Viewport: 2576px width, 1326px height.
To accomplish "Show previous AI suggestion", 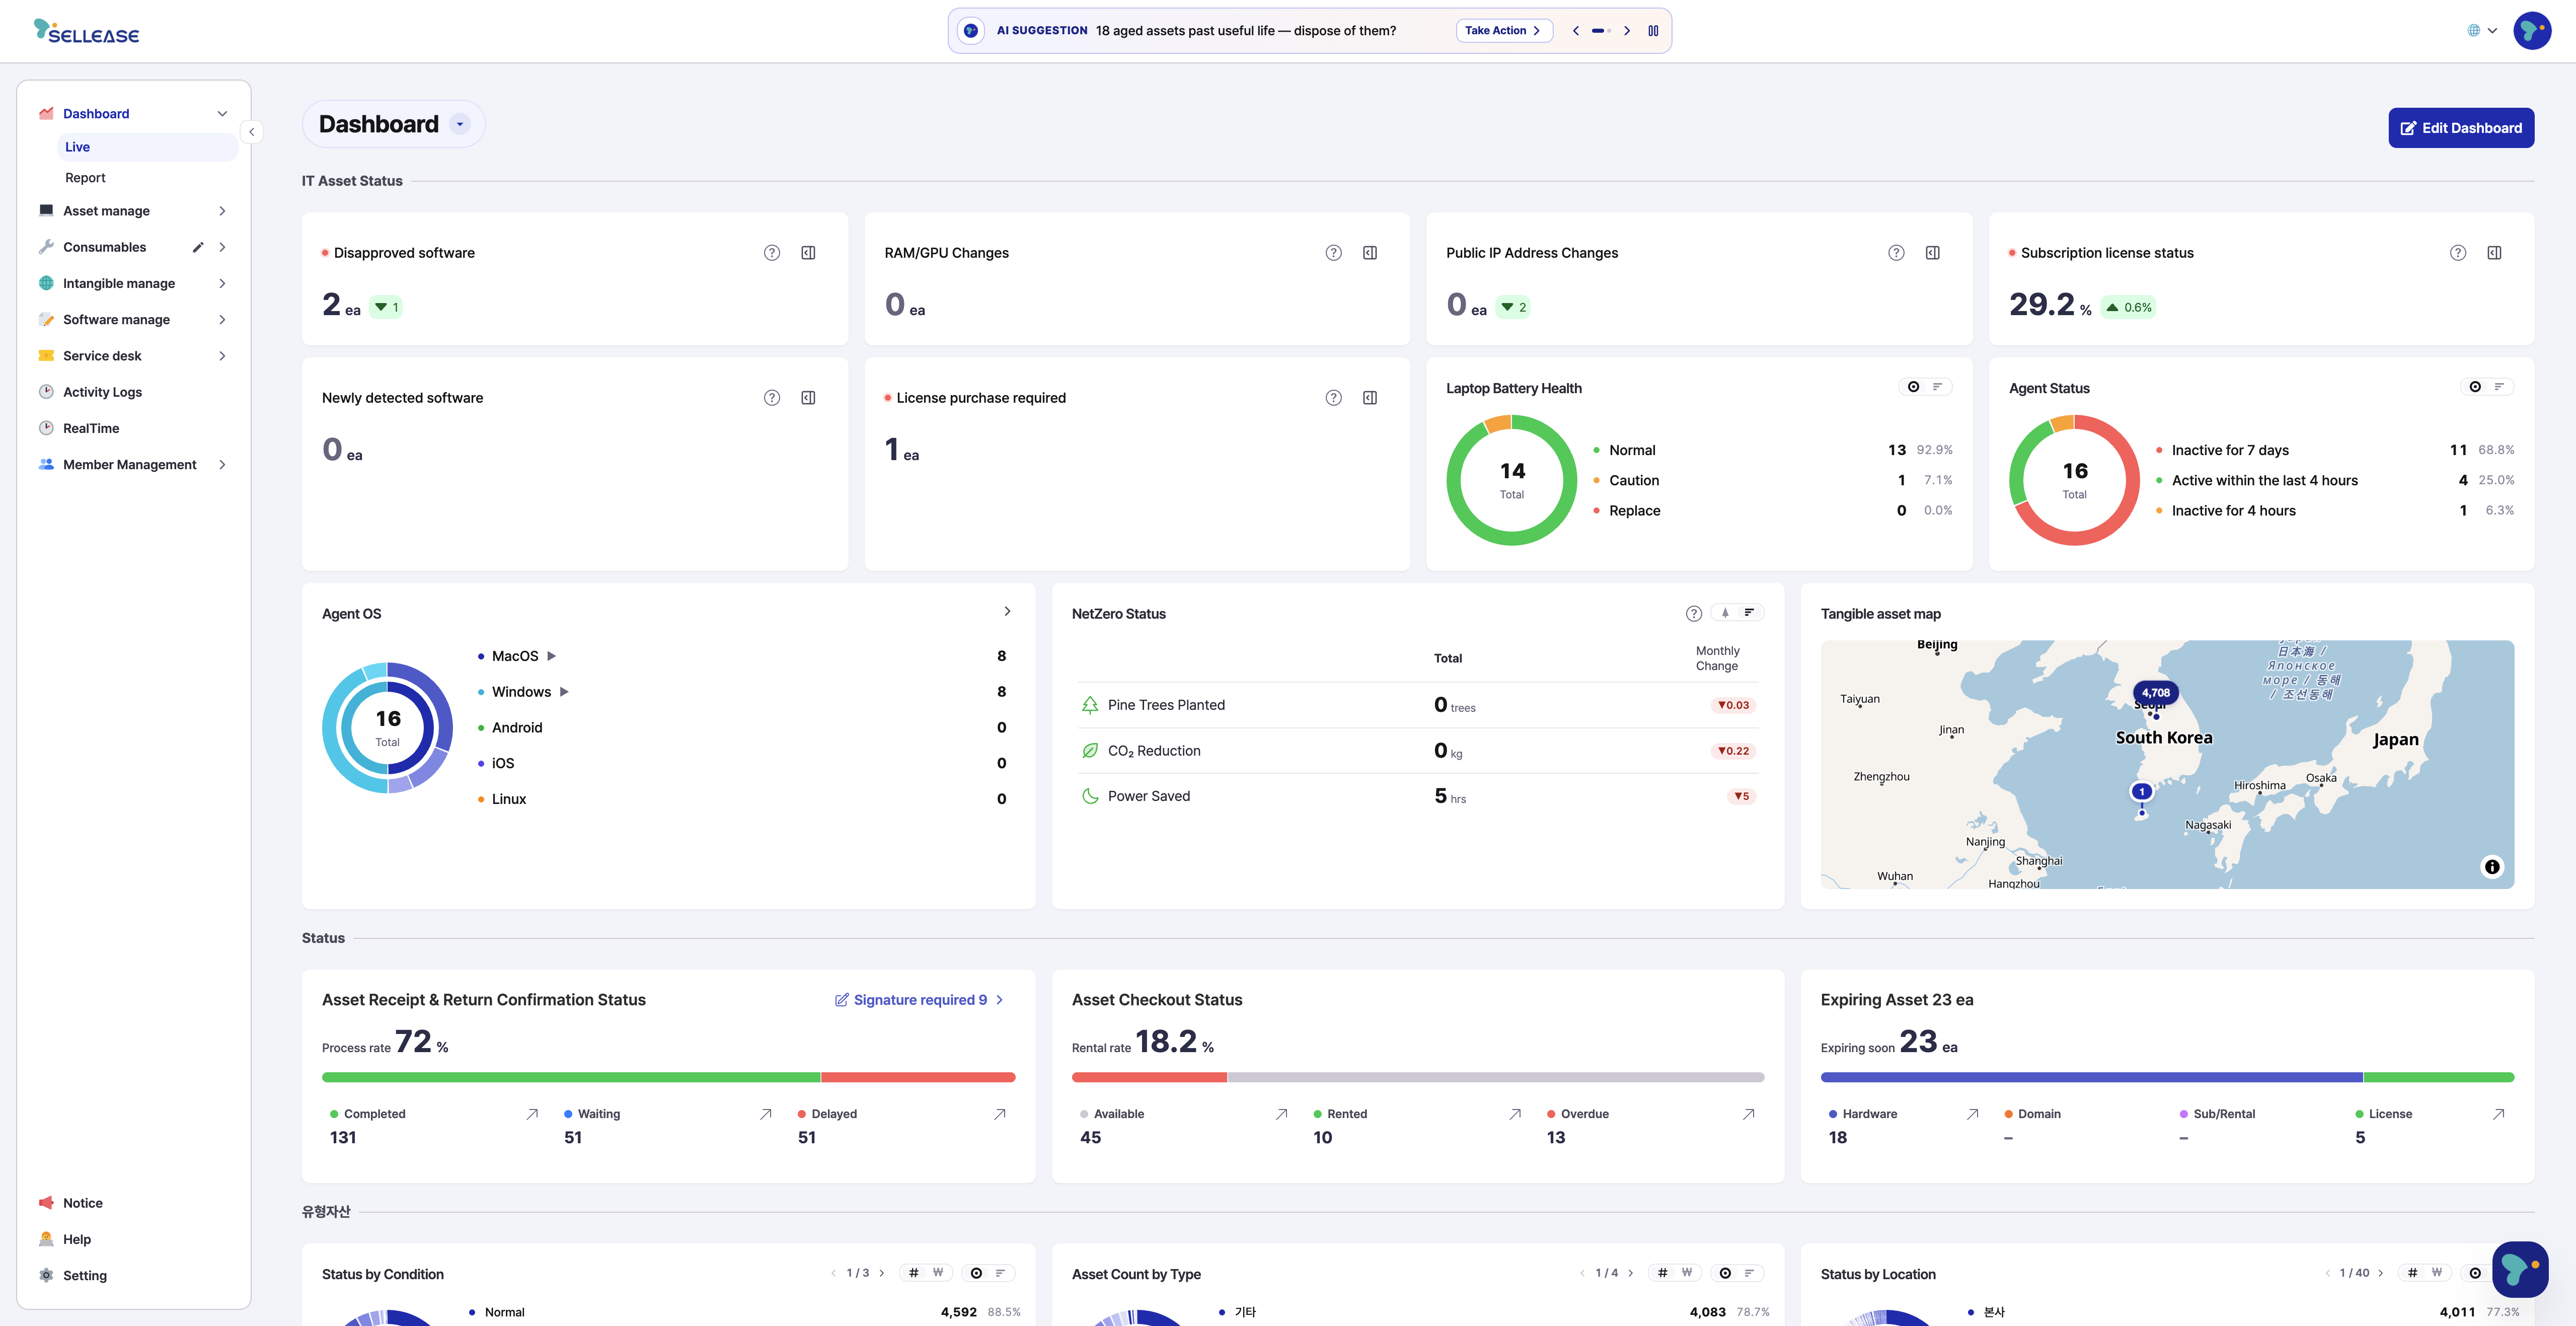I will point(1576,31).
